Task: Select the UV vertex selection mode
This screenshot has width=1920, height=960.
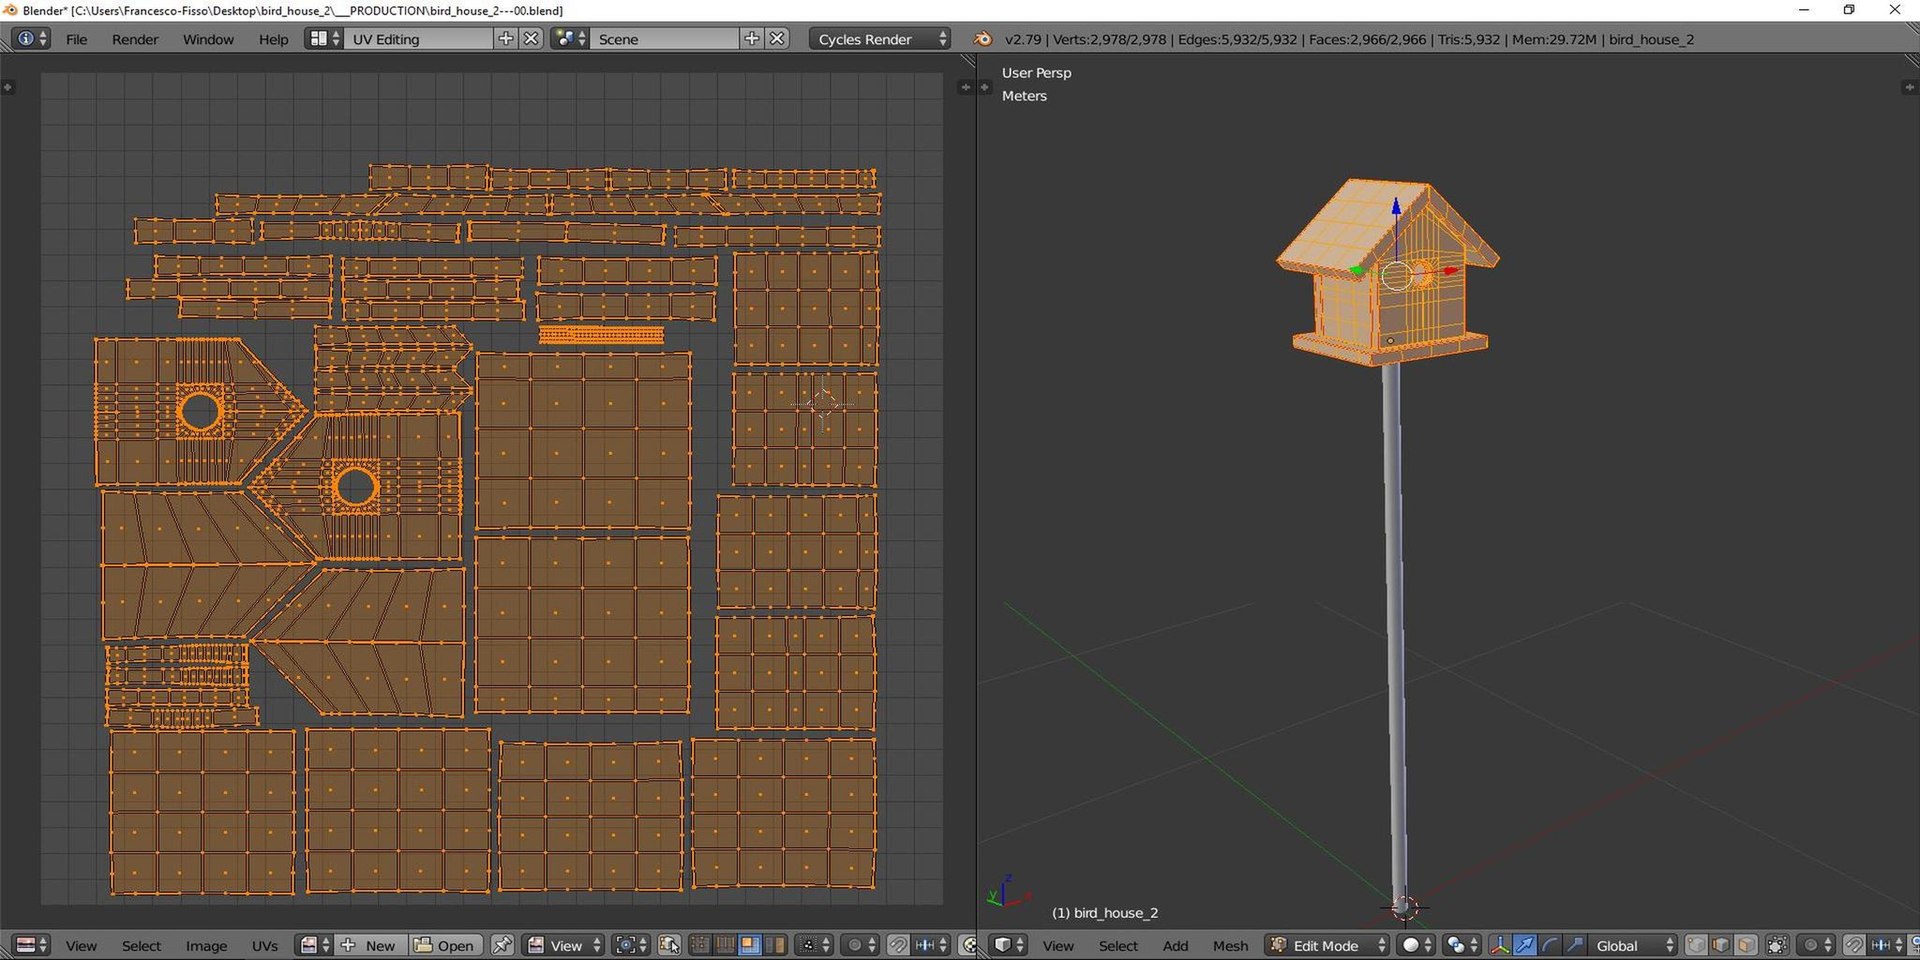Action: [x=700, y=945]
